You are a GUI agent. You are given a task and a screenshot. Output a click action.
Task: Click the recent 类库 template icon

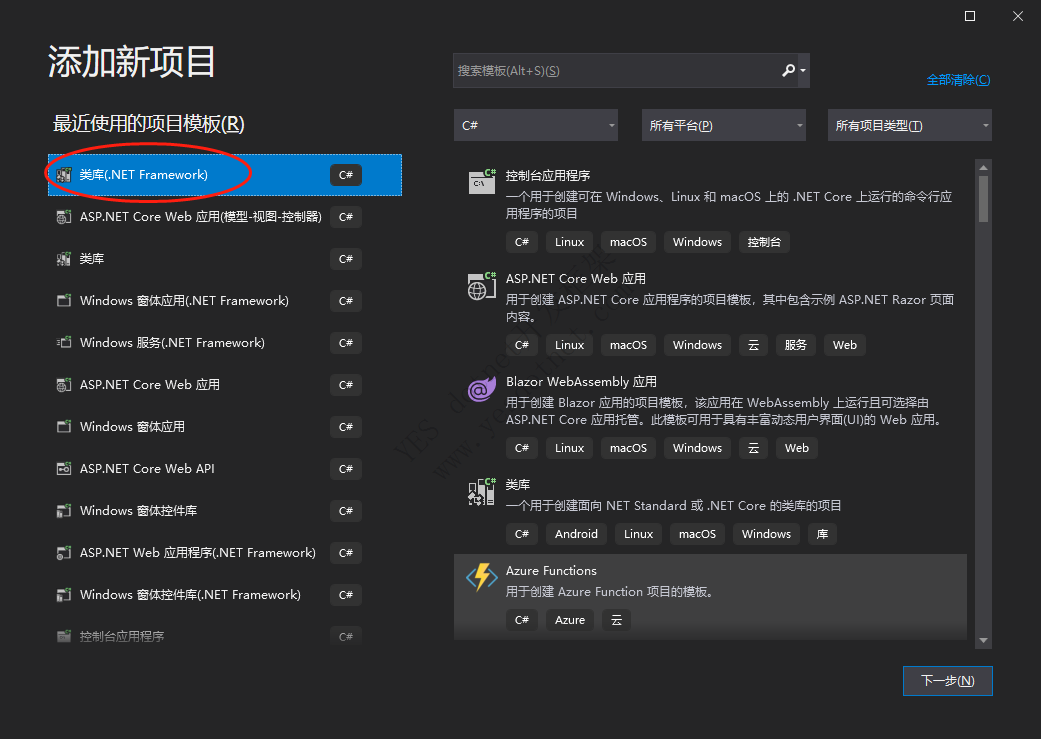point(64,259)
